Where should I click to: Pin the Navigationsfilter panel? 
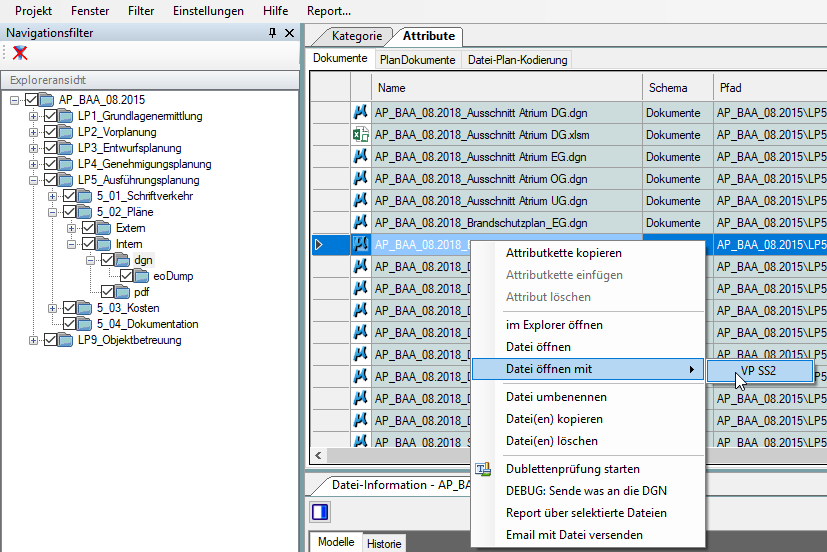click(x=272, y=33)
